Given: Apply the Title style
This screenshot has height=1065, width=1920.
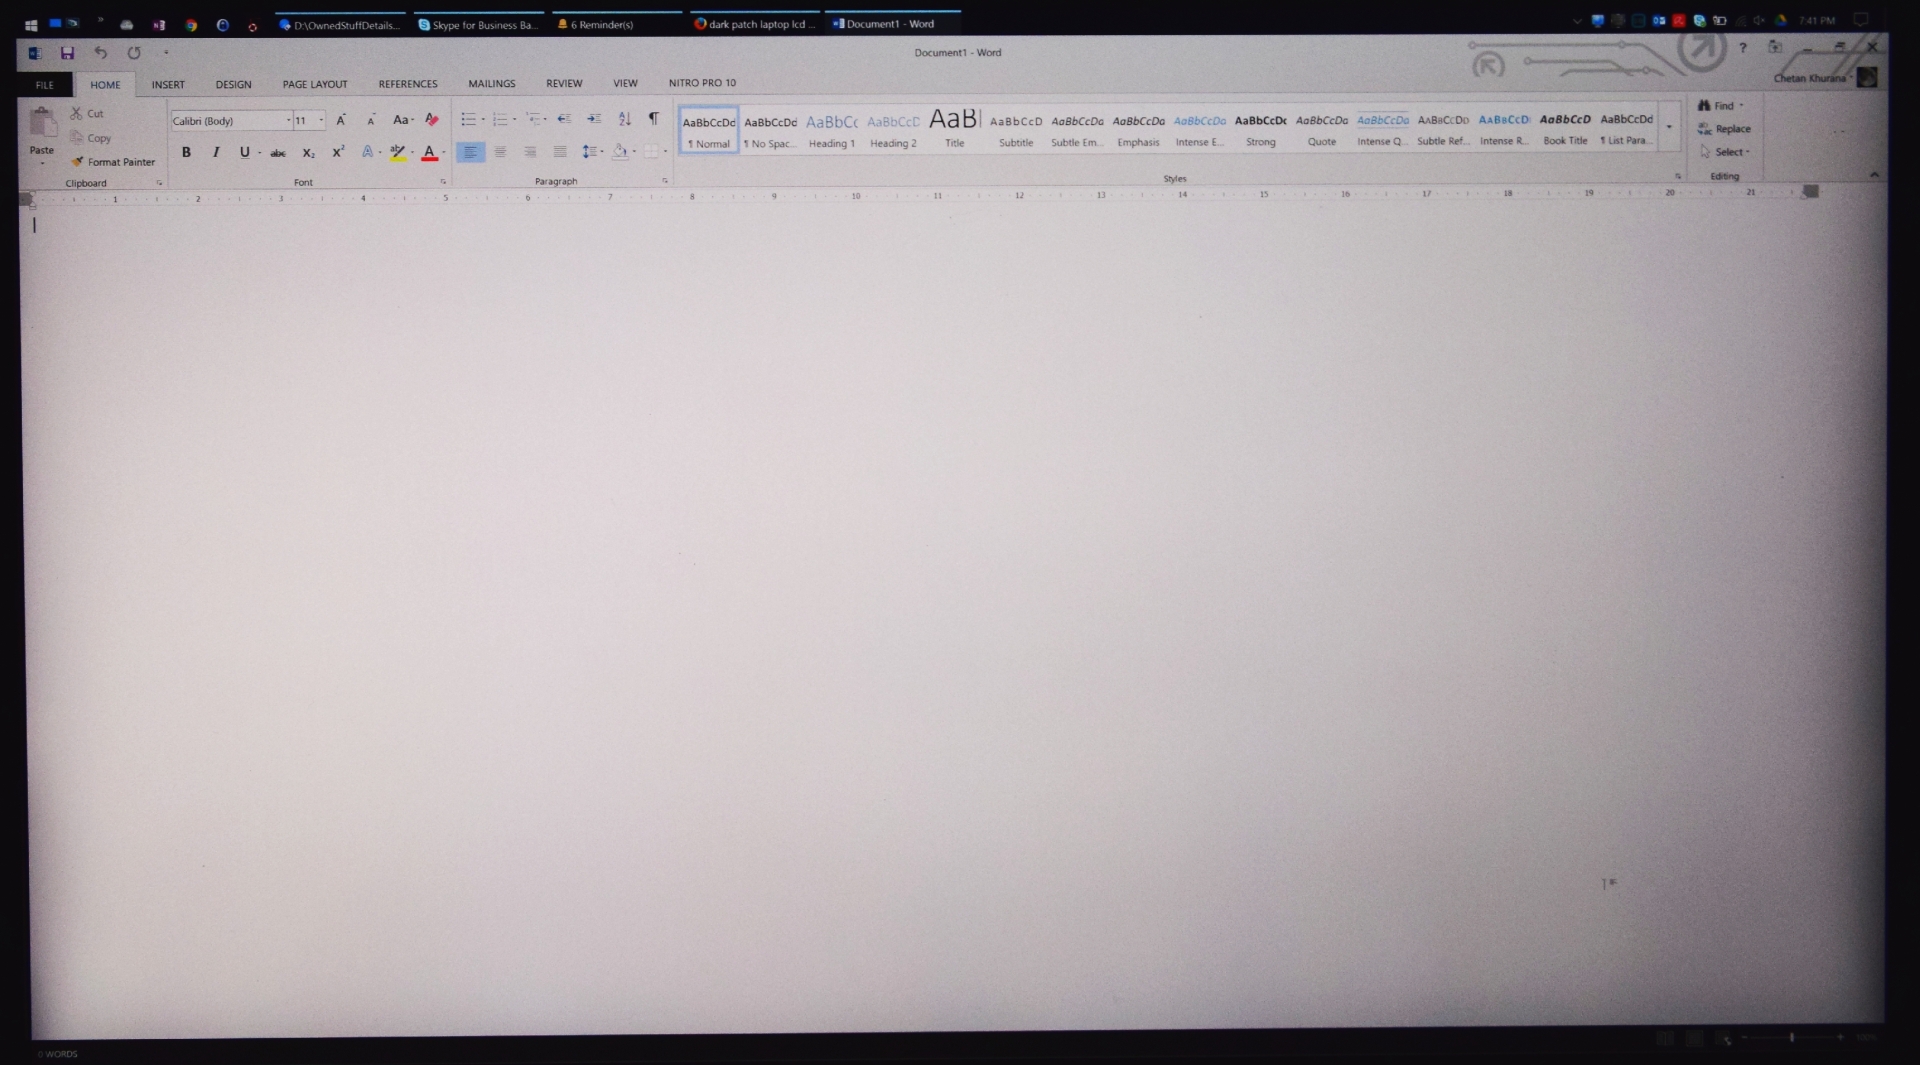Looking at the screenshot, I should (x=955, y=129).
